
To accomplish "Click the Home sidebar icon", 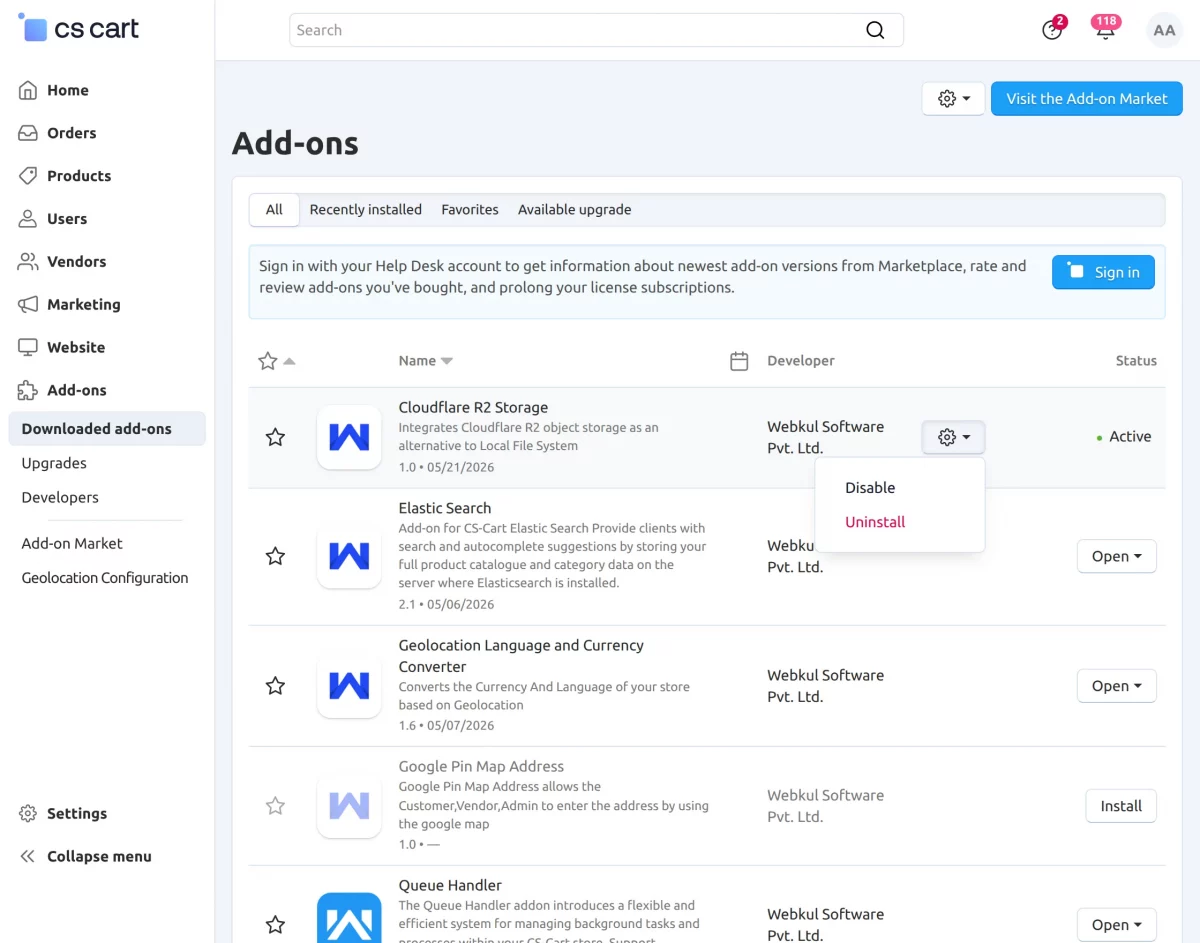I will 28,90.
